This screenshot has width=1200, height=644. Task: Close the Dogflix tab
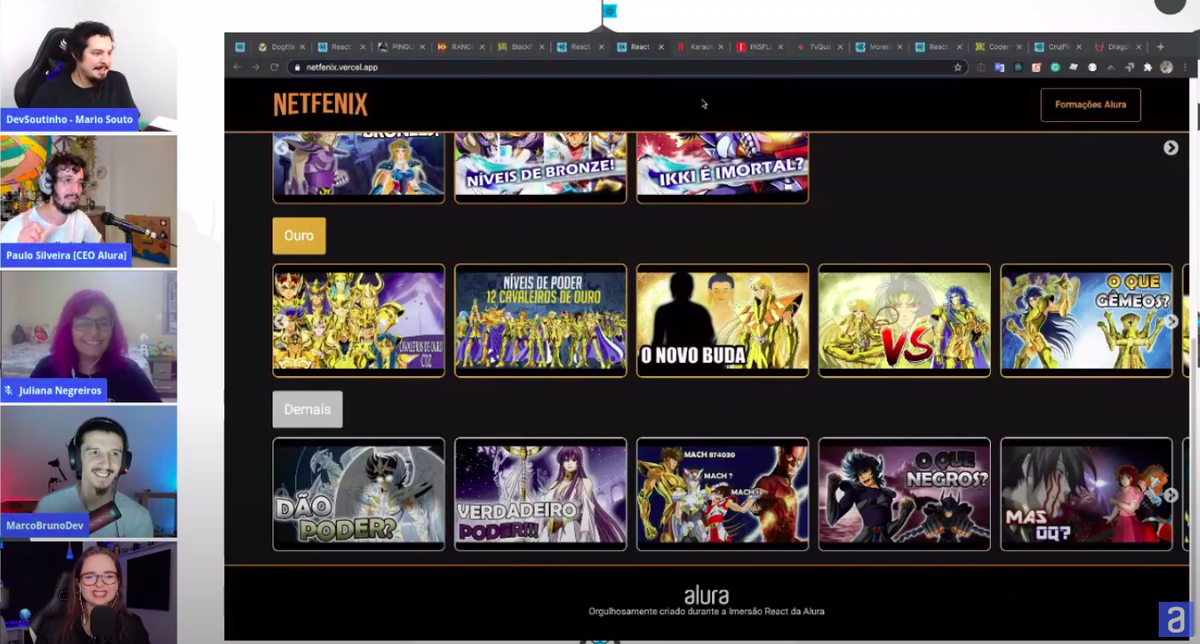(x=303, y=47)
